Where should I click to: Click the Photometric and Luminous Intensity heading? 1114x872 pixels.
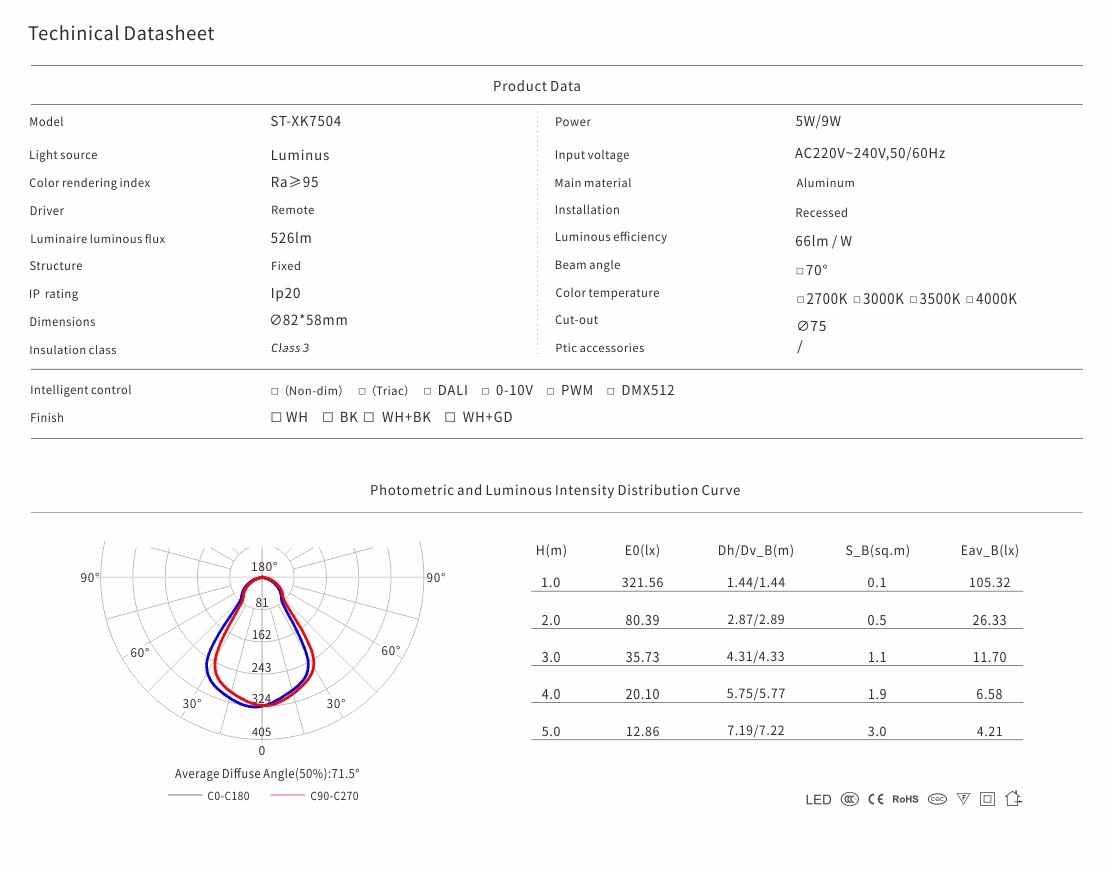tap(555, 490)
